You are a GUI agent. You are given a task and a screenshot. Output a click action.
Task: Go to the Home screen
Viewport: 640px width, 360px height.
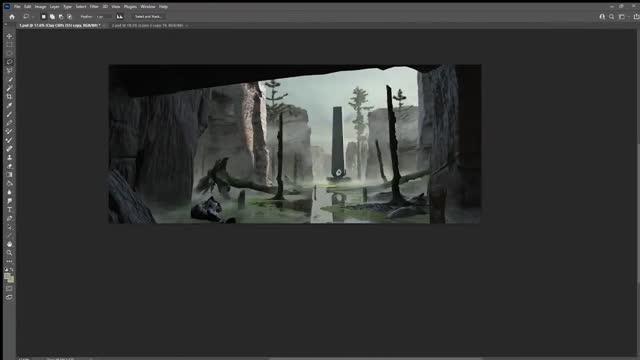(12, 17)
